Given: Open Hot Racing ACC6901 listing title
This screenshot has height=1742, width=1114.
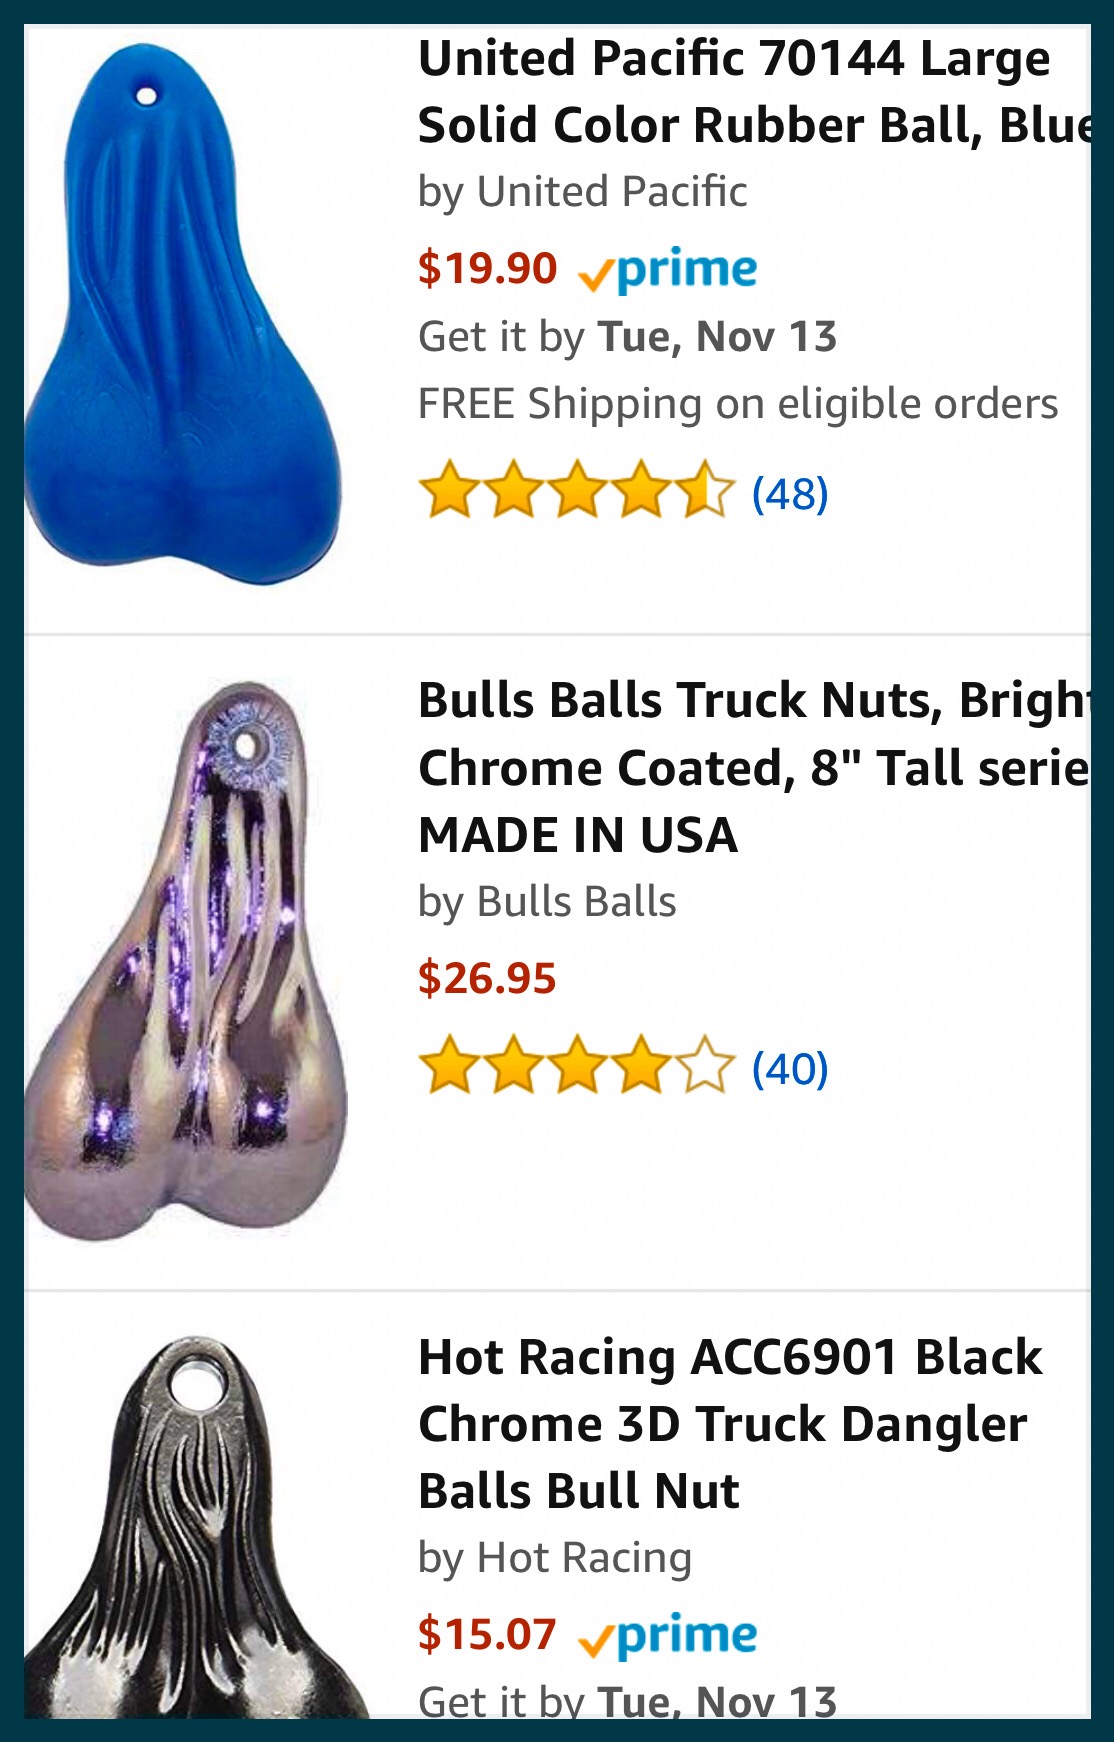Looking at the screenshot, I should (730, 1424).
